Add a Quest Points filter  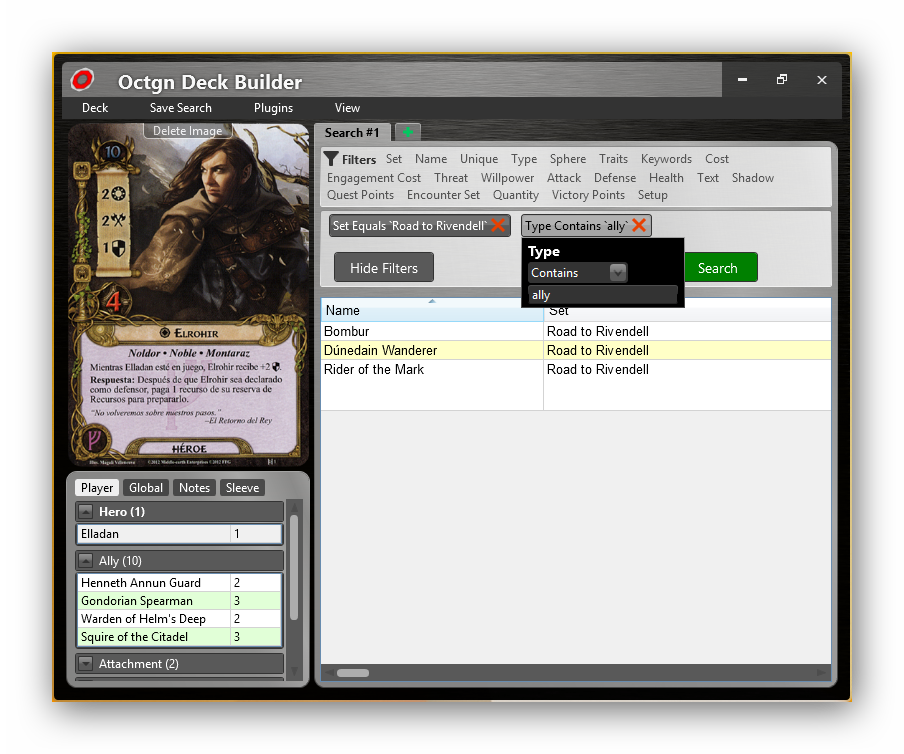pyautogui.click(x=360, y=195)
